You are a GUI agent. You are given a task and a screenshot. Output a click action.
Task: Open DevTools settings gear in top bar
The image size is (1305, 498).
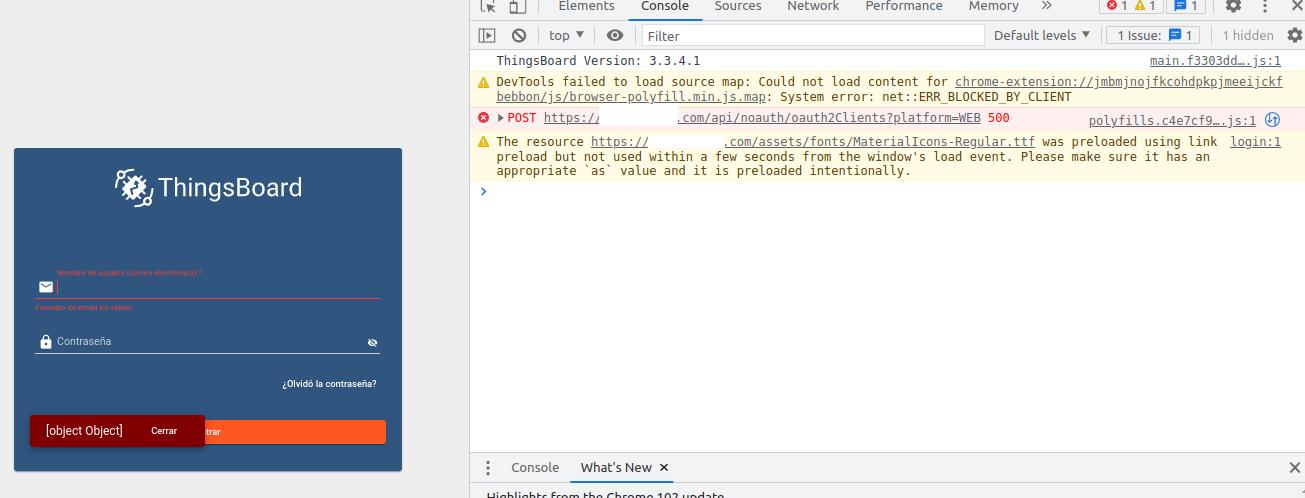point(1233,6)
